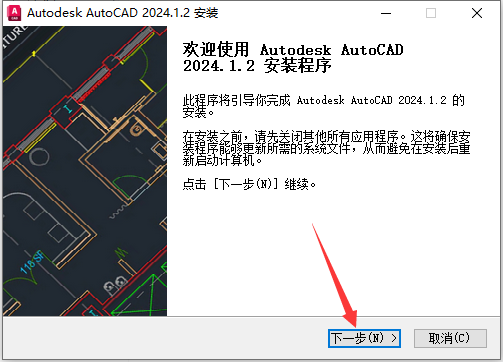Click the disabled maximize button

[431, 13]
